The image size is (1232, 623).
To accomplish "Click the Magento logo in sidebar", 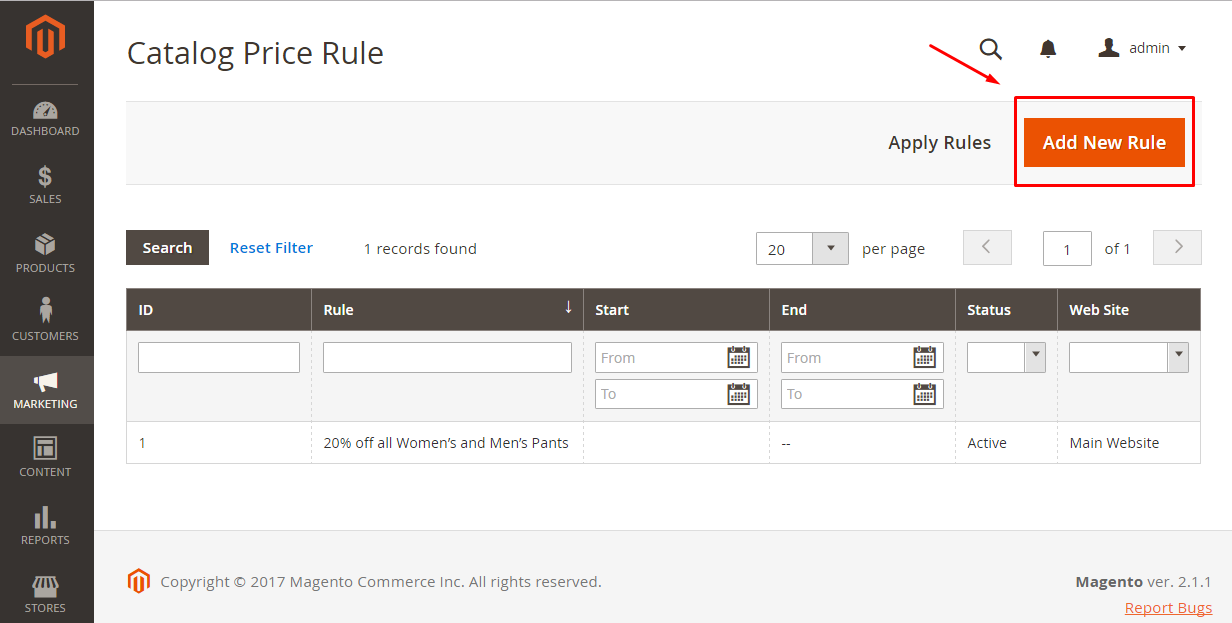I will click(x=45, y=39).
